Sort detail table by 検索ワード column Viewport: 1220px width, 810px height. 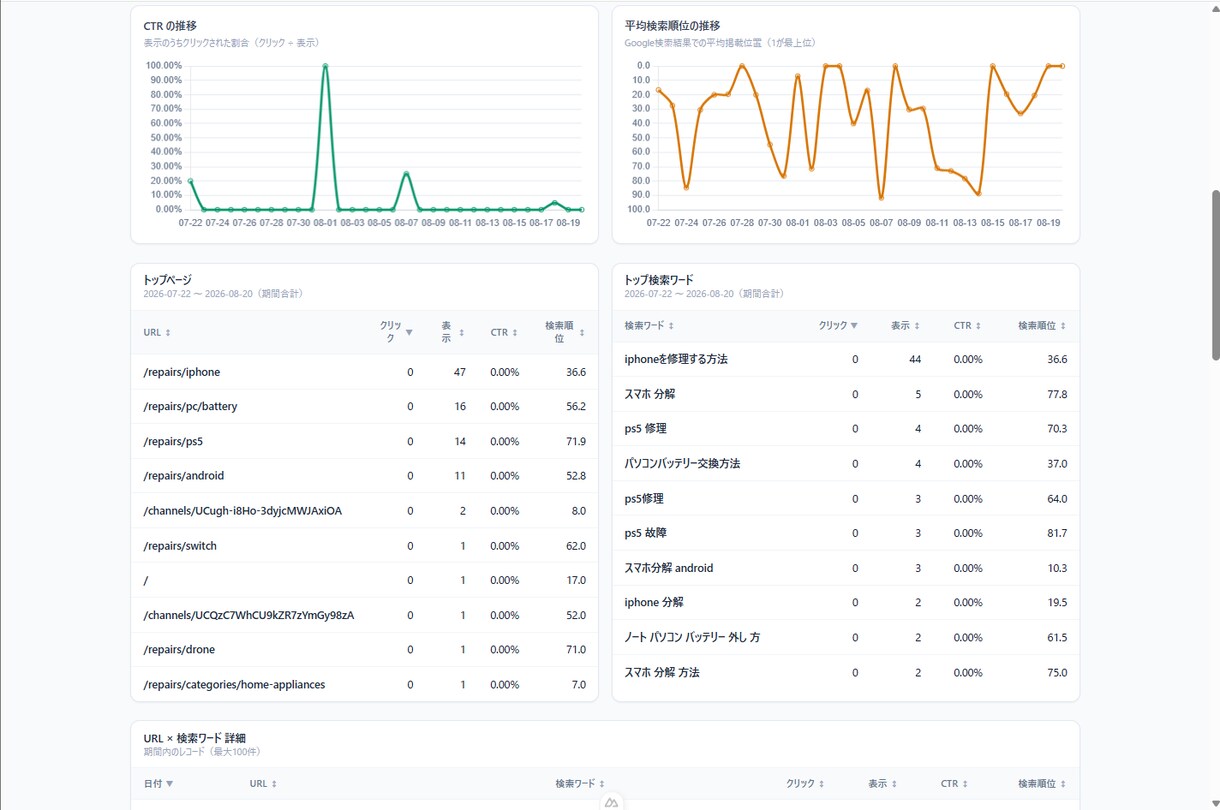coord(580,784)
